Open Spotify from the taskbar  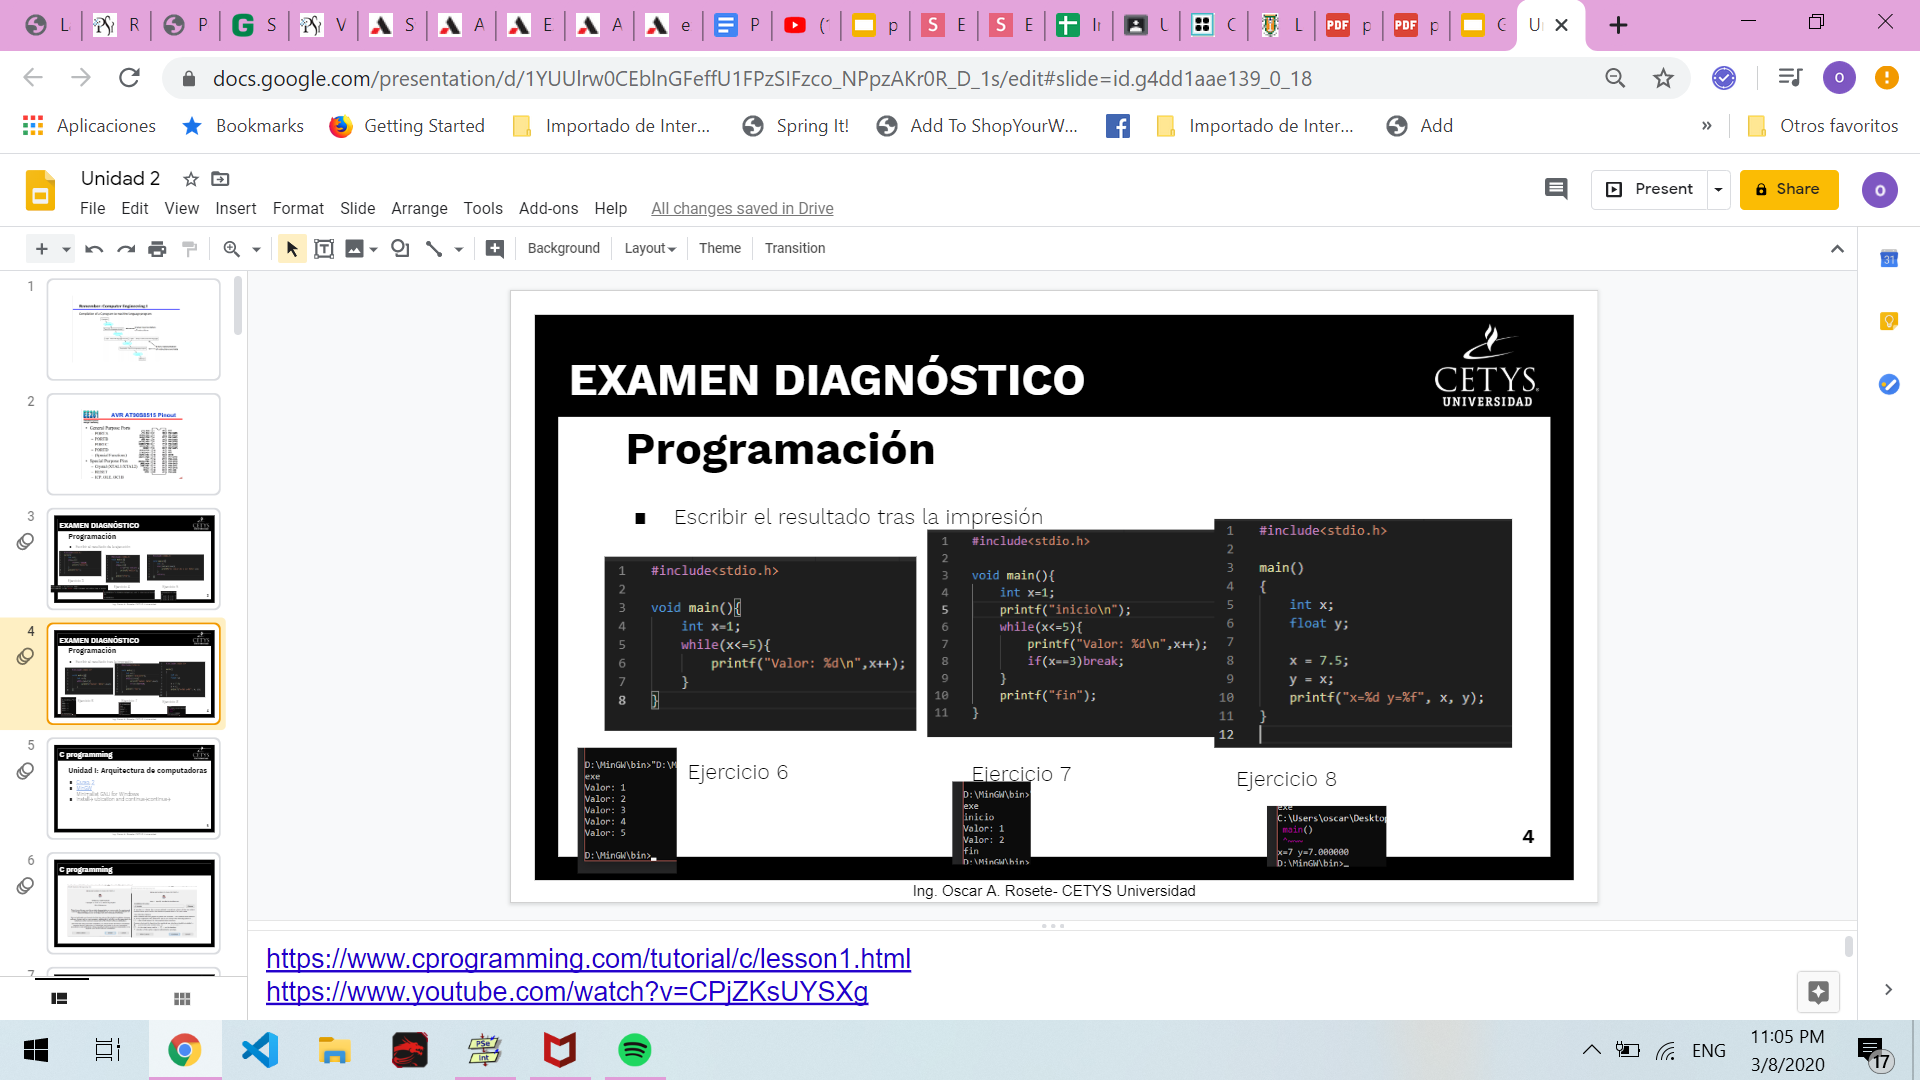[x=634, y=1050]
